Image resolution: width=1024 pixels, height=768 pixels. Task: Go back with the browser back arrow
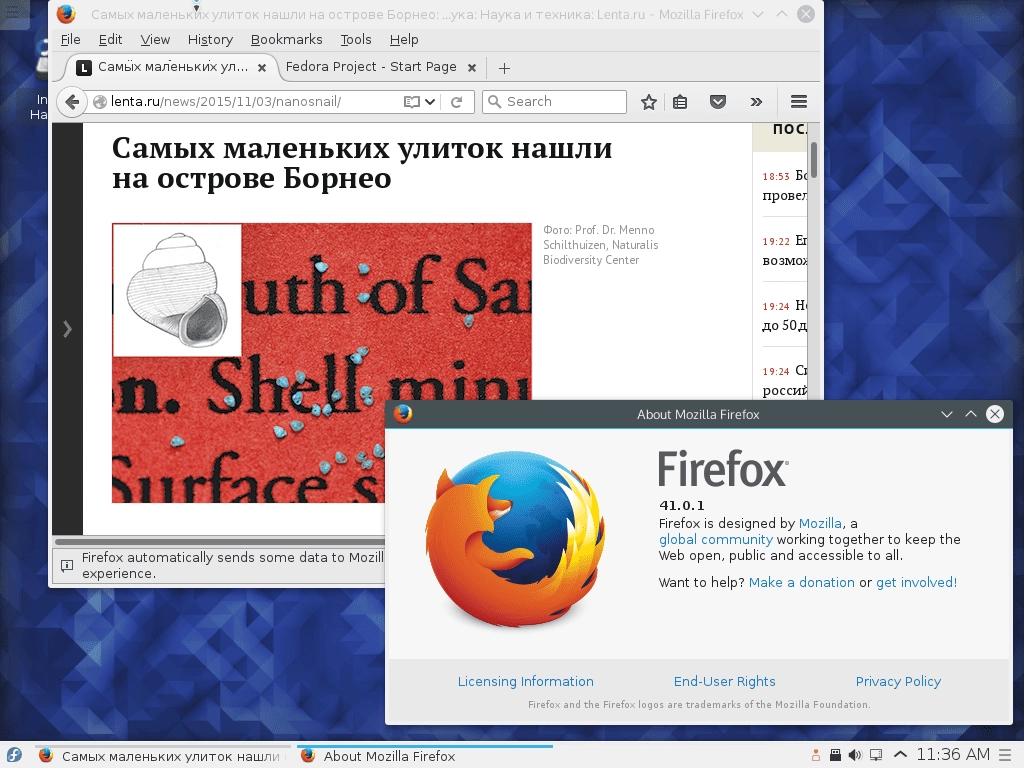pos(72,102)
